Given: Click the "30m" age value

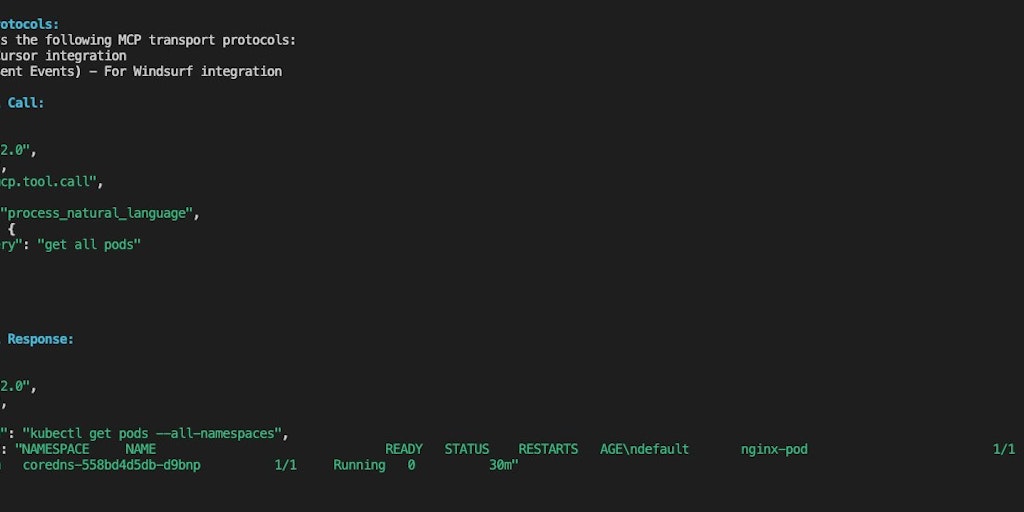Looking at the screenshot, I should (x=503, y=465).
